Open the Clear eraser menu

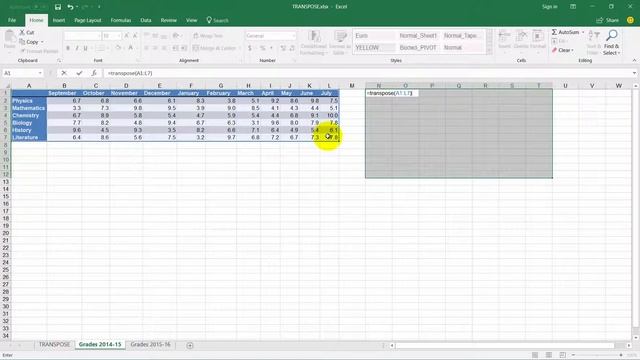(563, 50)
